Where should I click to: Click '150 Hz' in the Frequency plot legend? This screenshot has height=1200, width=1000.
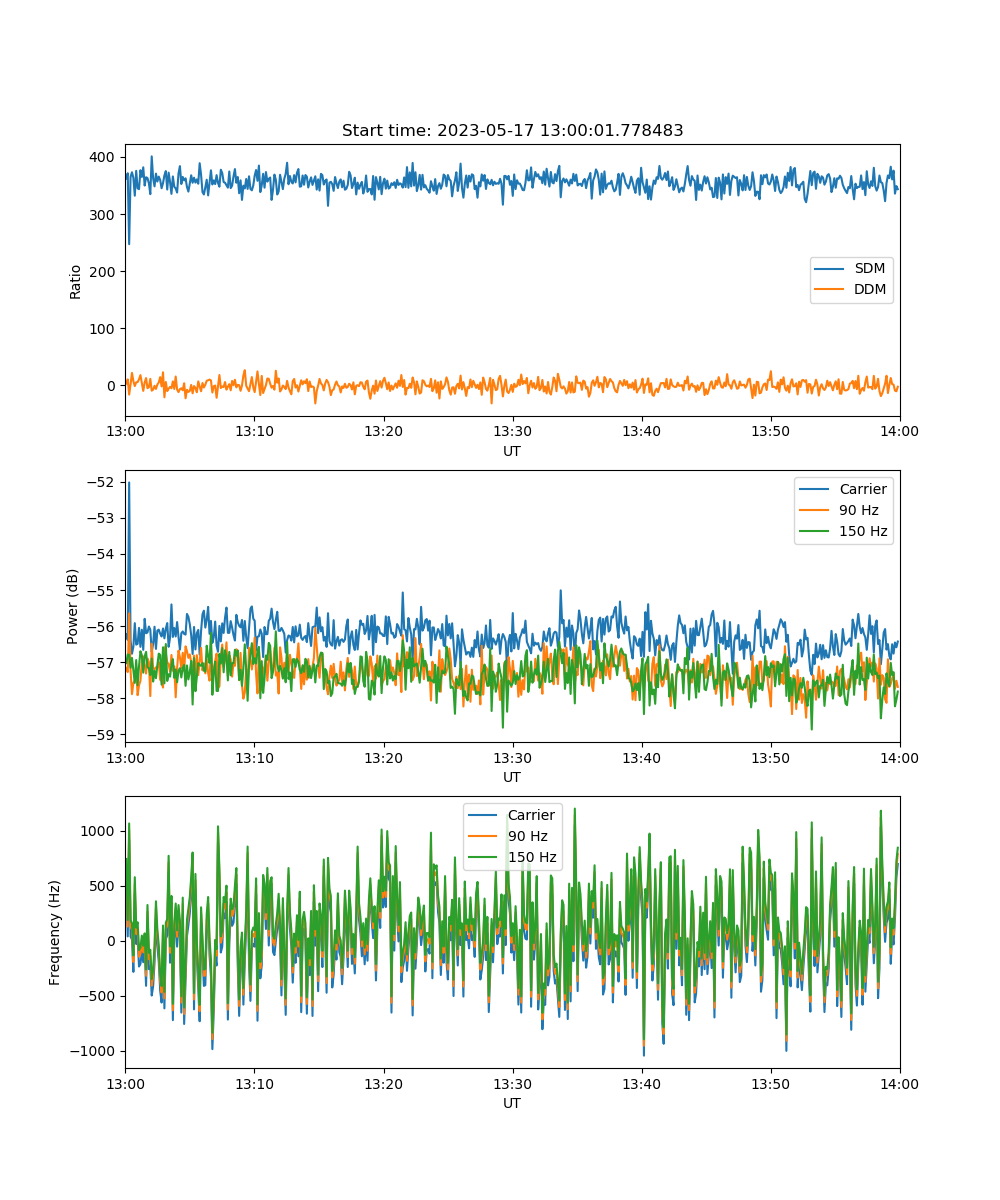[531, 857]
